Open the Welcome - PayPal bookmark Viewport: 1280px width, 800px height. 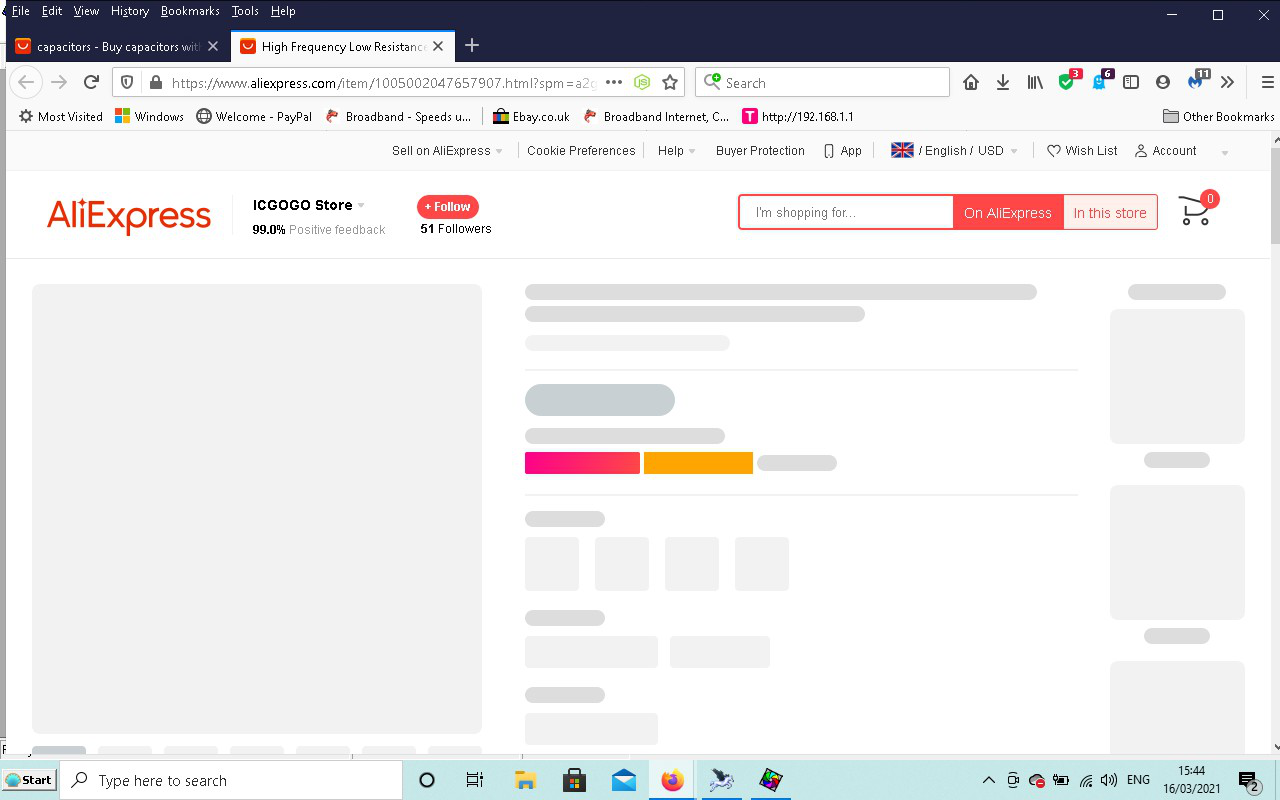(x=254, y=117)
